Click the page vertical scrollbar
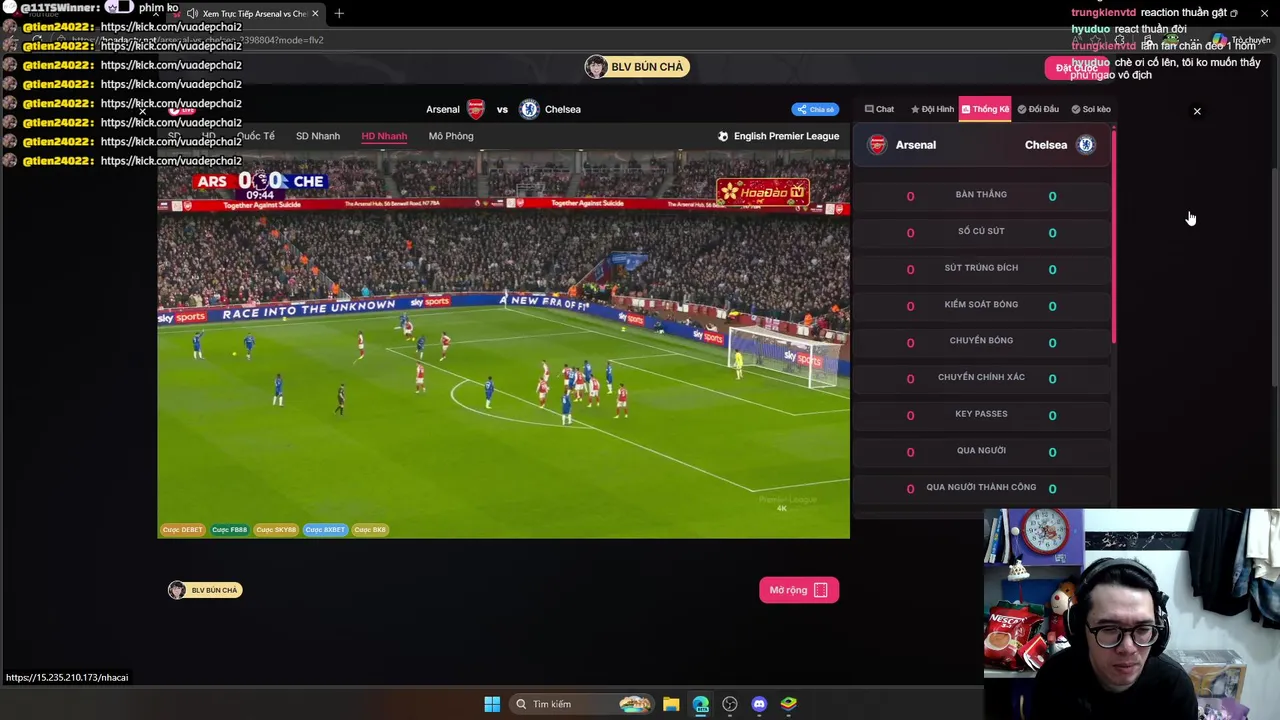The width and height of the screenshot is (1280, 720). 1274,275
